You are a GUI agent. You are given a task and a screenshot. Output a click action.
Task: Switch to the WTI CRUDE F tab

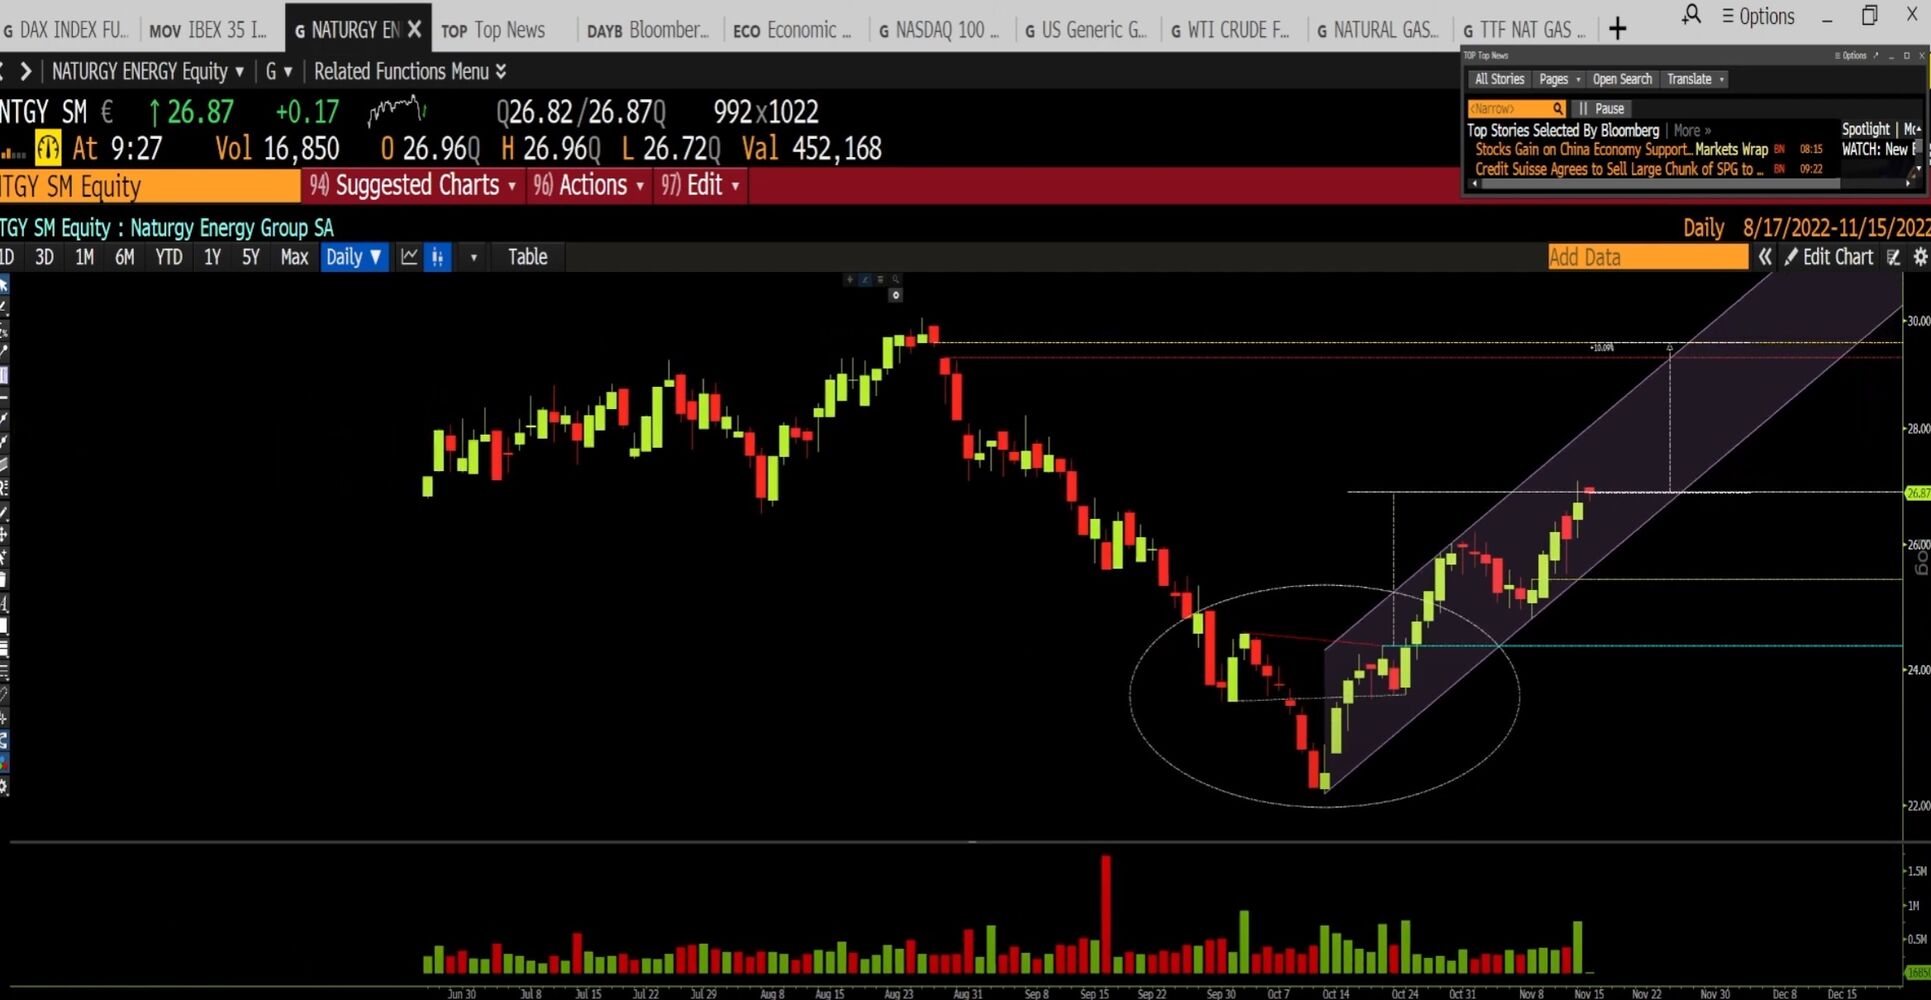click(x=1230, y=30)
